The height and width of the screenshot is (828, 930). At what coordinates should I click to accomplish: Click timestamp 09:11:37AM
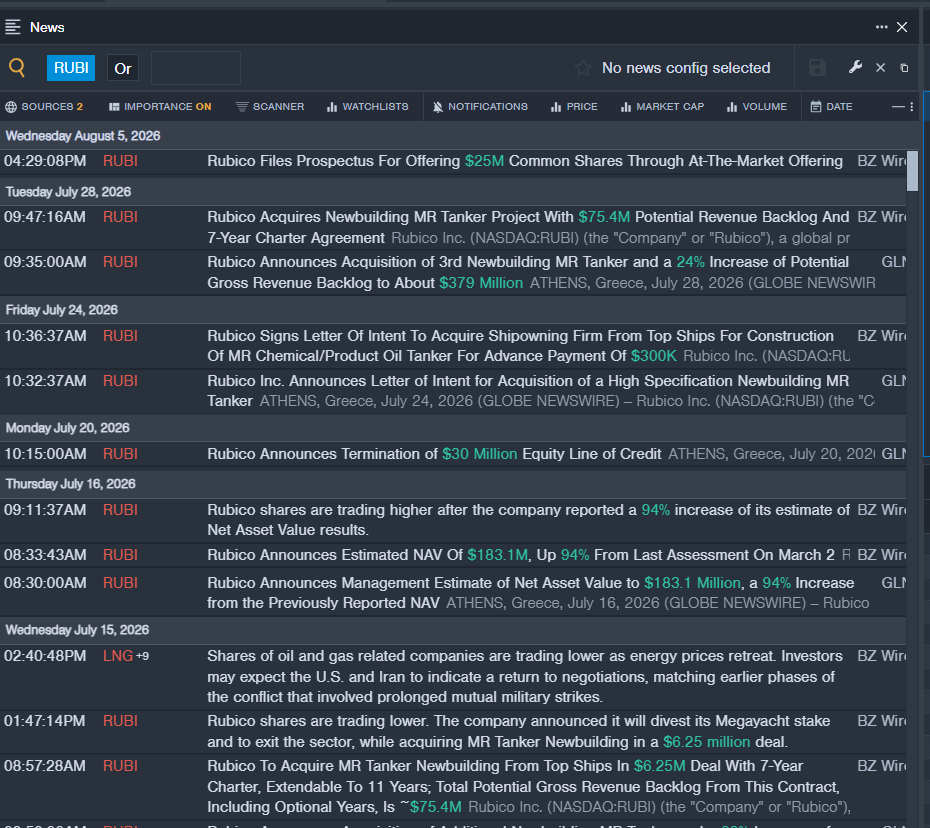coord(45,510)
